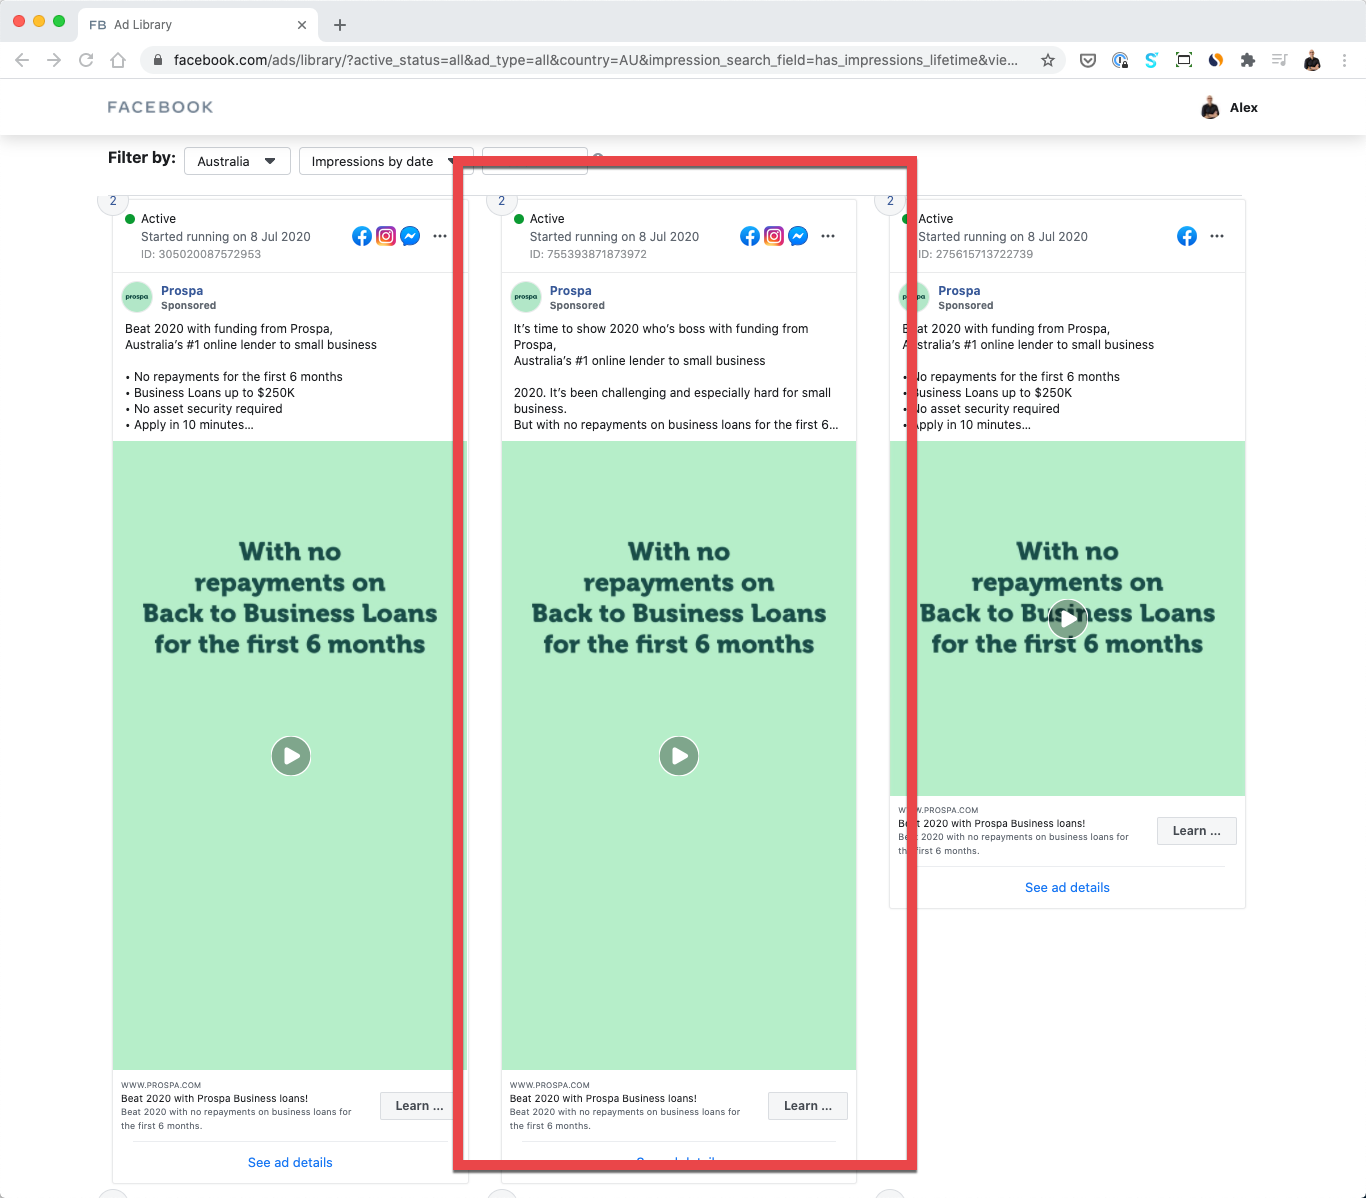Screen dimensions: 1366x1198
Task: Click Facebook platform icon on ad ID 275615713722739
Action: [1187, 236]
